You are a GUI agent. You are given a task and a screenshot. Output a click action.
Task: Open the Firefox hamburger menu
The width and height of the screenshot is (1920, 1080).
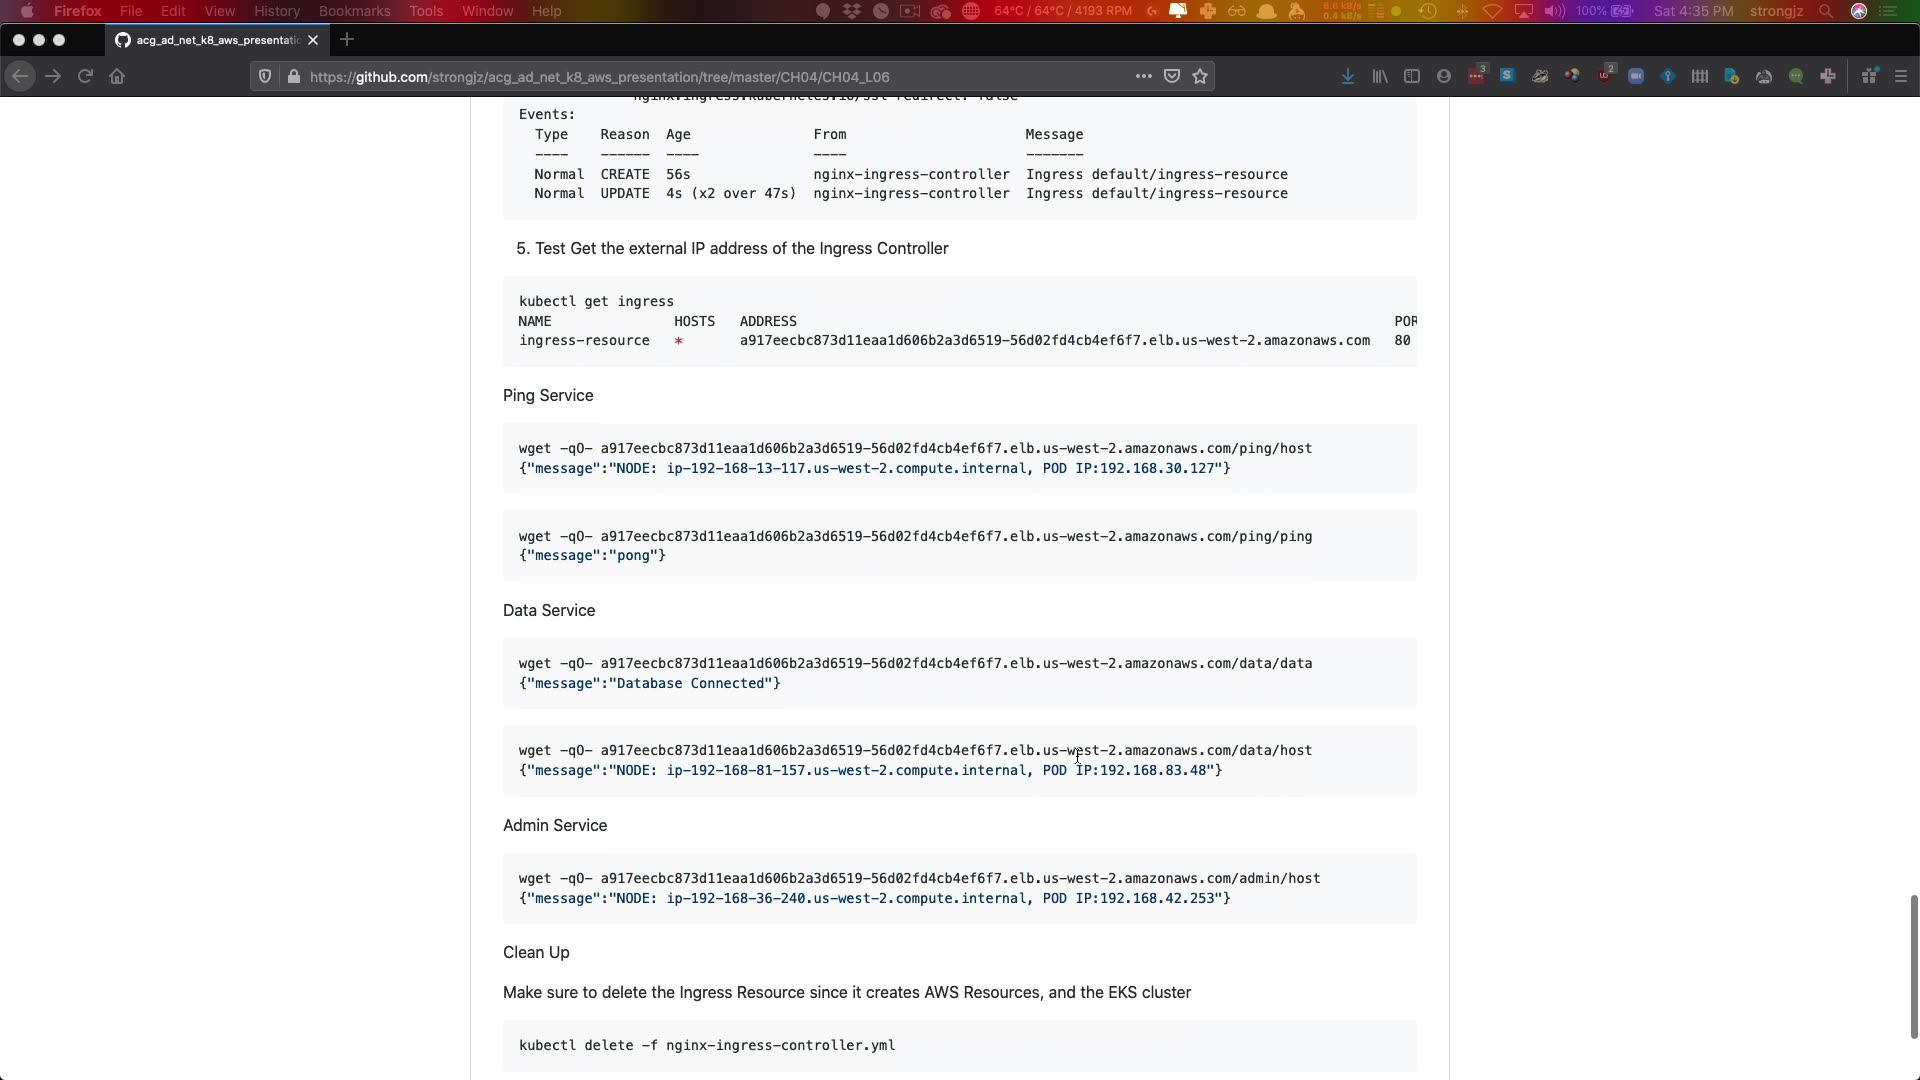(1901, 77)
